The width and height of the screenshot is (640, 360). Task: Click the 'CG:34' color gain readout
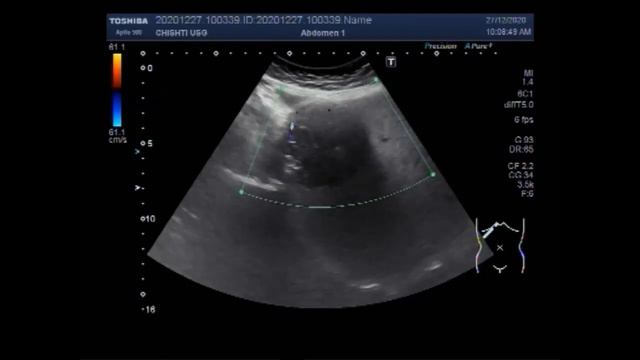coord(521,175)
